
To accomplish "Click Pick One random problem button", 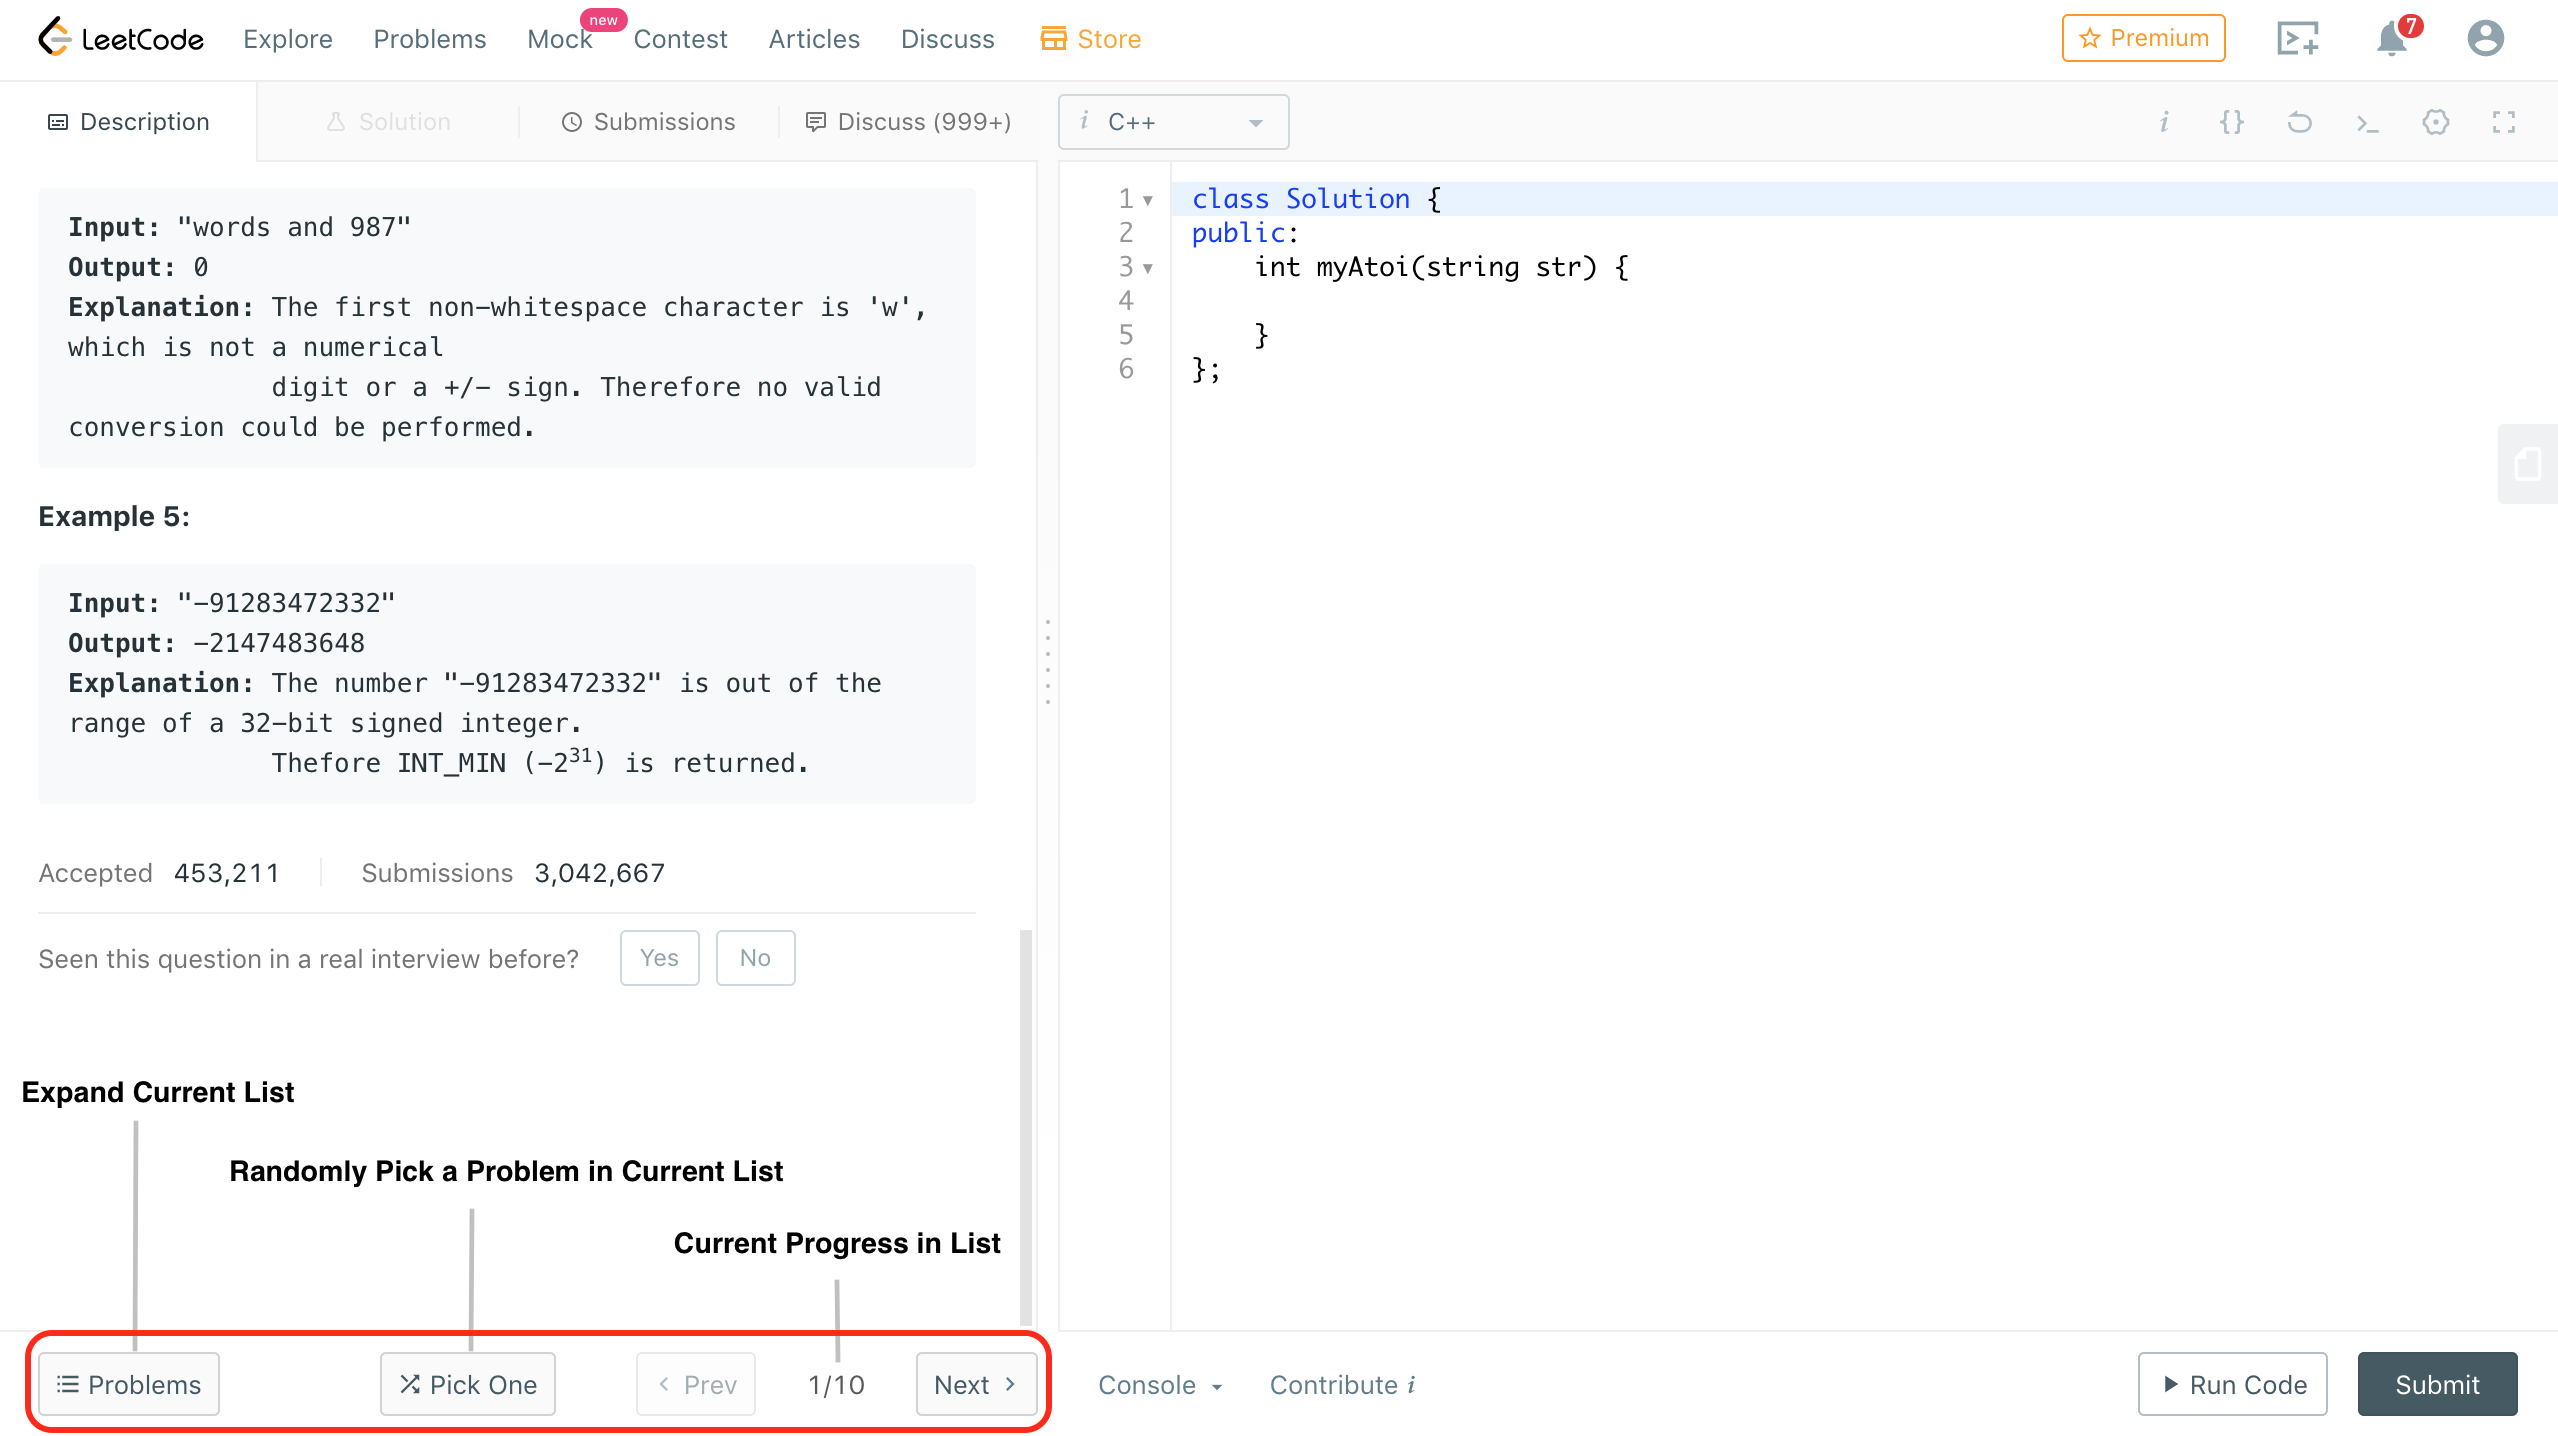I will tap(467, 1384).
